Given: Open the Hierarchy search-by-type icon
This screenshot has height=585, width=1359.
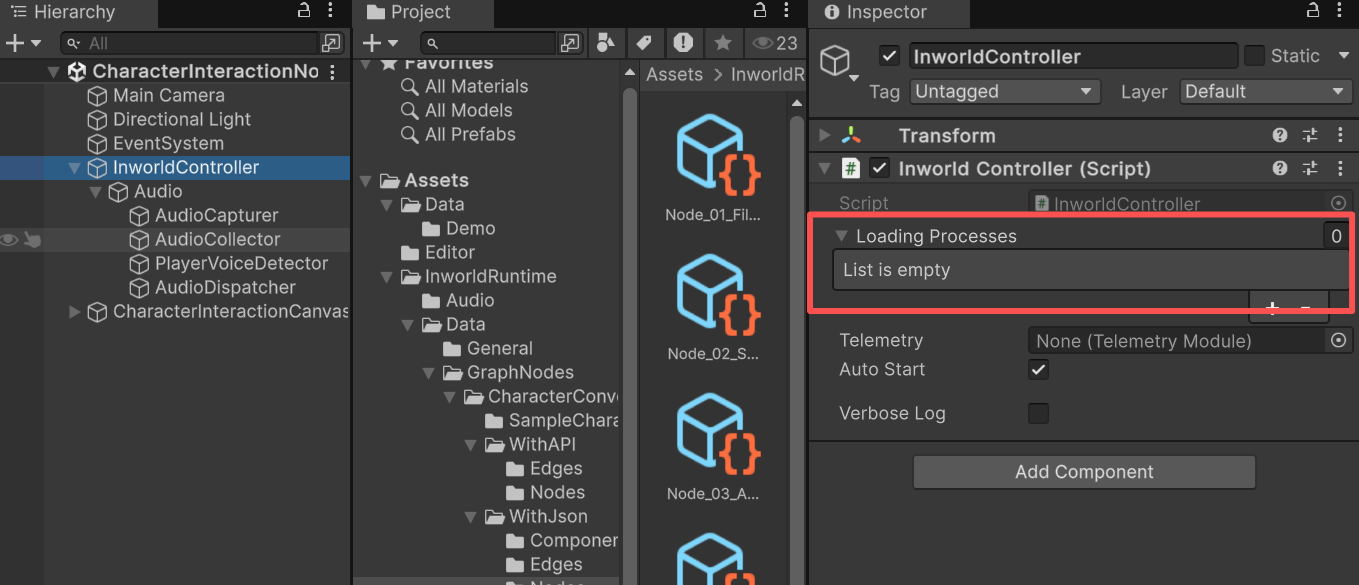Looking at the screenshot, I should click(331, 43).
